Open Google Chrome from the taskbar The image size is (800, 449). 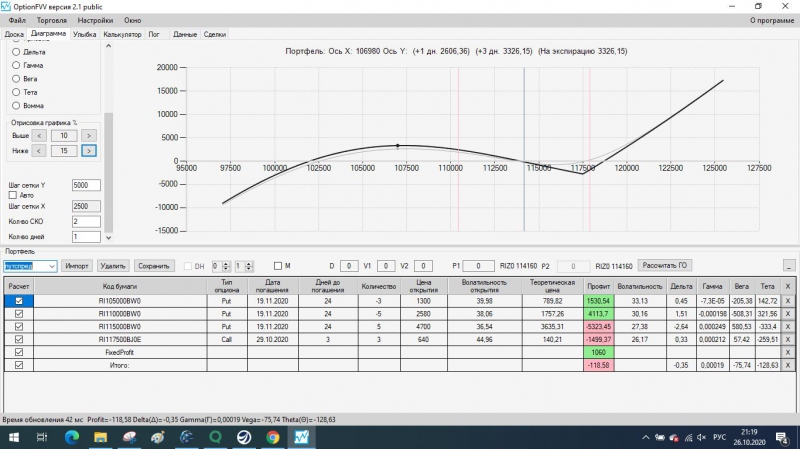click(272, 437)
